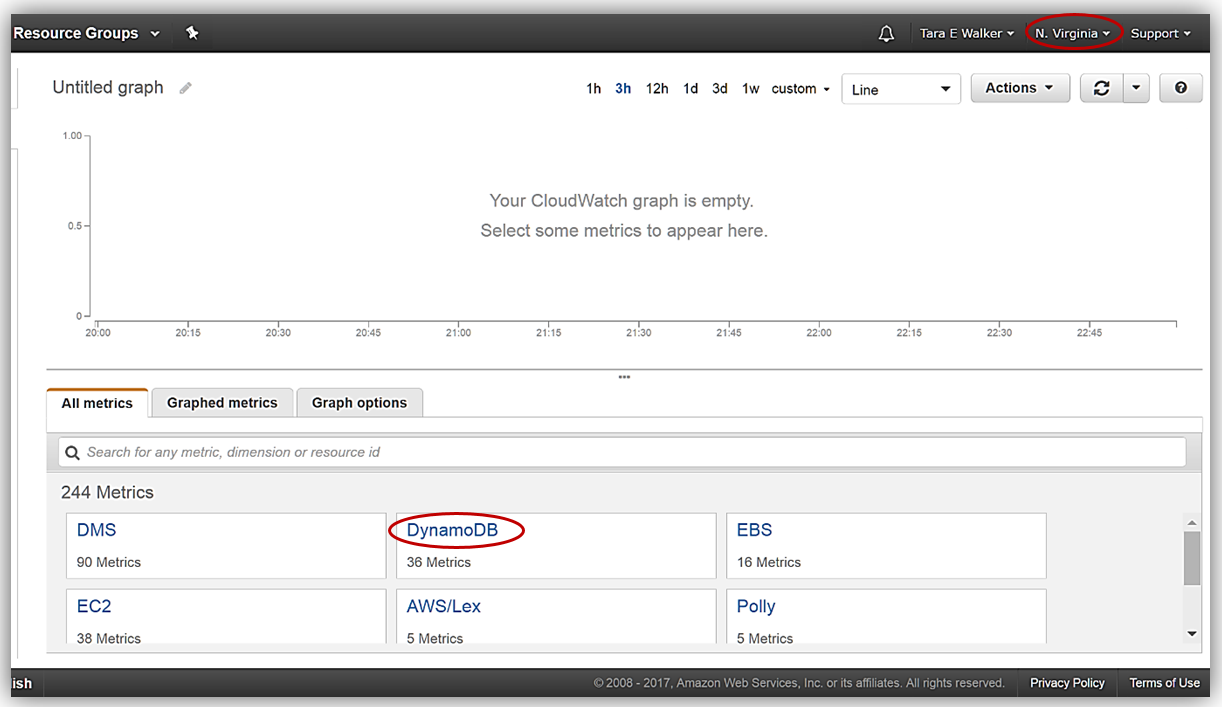Click the Privacy Policy link

point(1067,683)
